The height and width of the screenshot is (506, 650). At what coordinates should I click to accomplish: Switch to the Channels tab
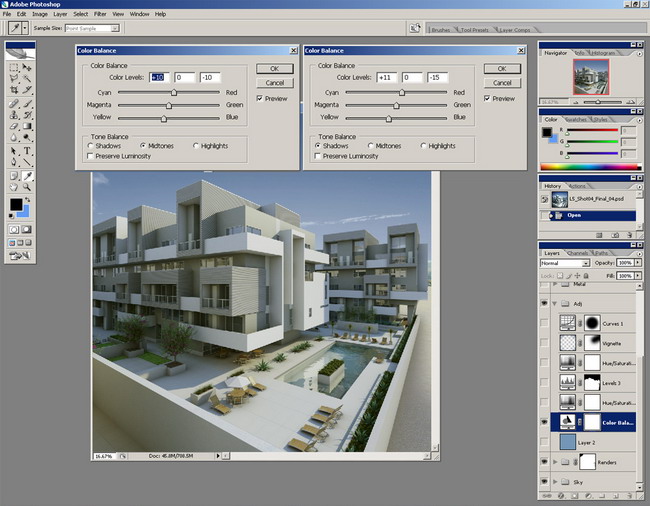577,253
